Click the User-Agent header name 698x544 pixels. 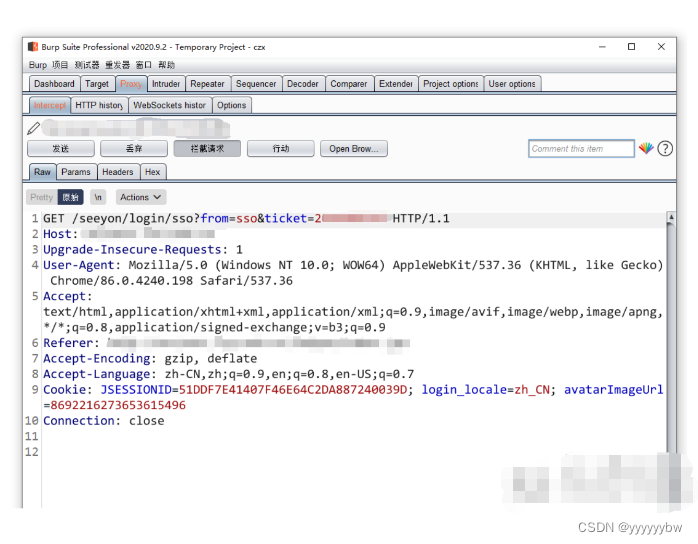coord(78,265)
